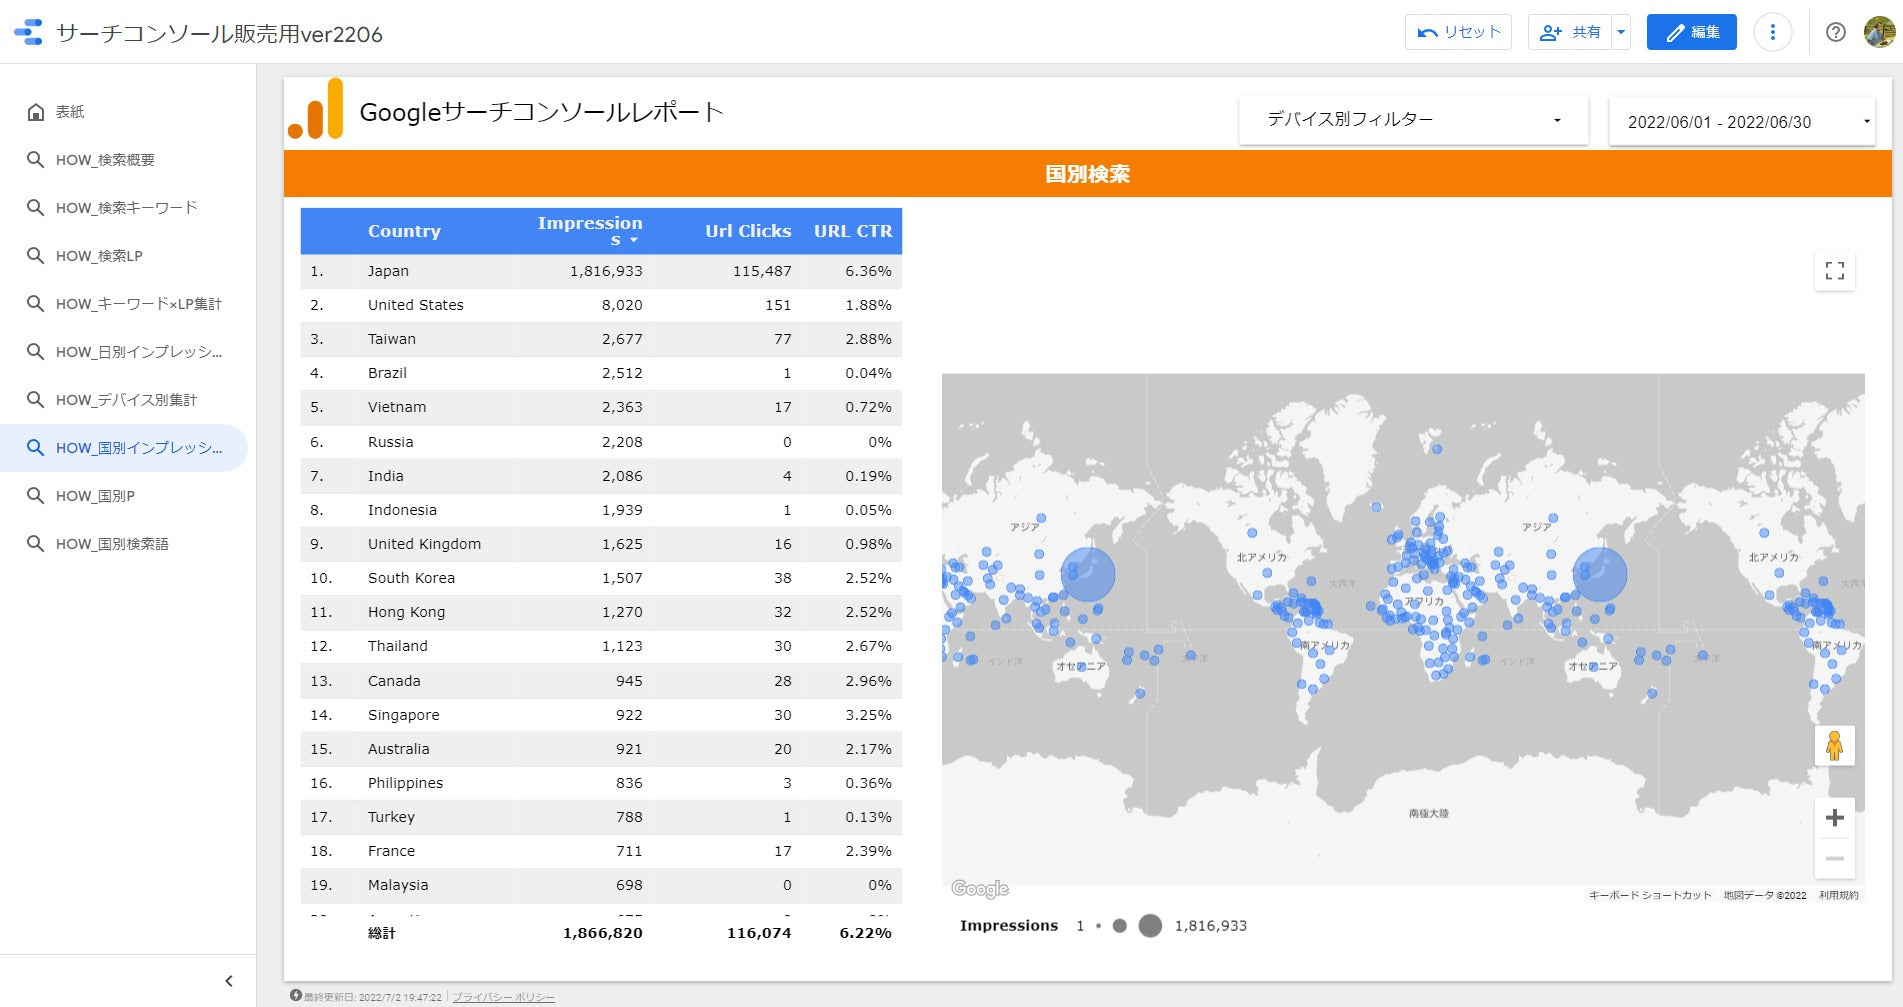Click the Taiwan country cell
Screen dimensions: 1903x1007
point(391,339)
